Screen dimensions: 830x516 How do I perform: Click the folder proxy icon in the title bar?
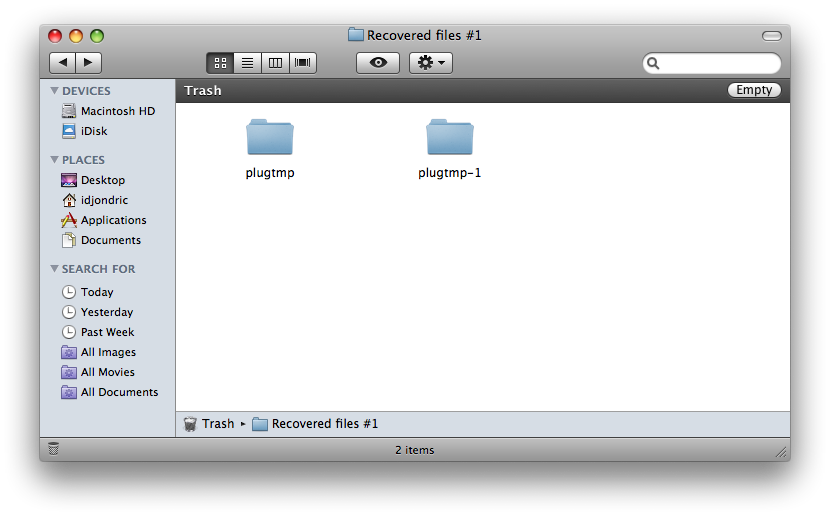356,35
